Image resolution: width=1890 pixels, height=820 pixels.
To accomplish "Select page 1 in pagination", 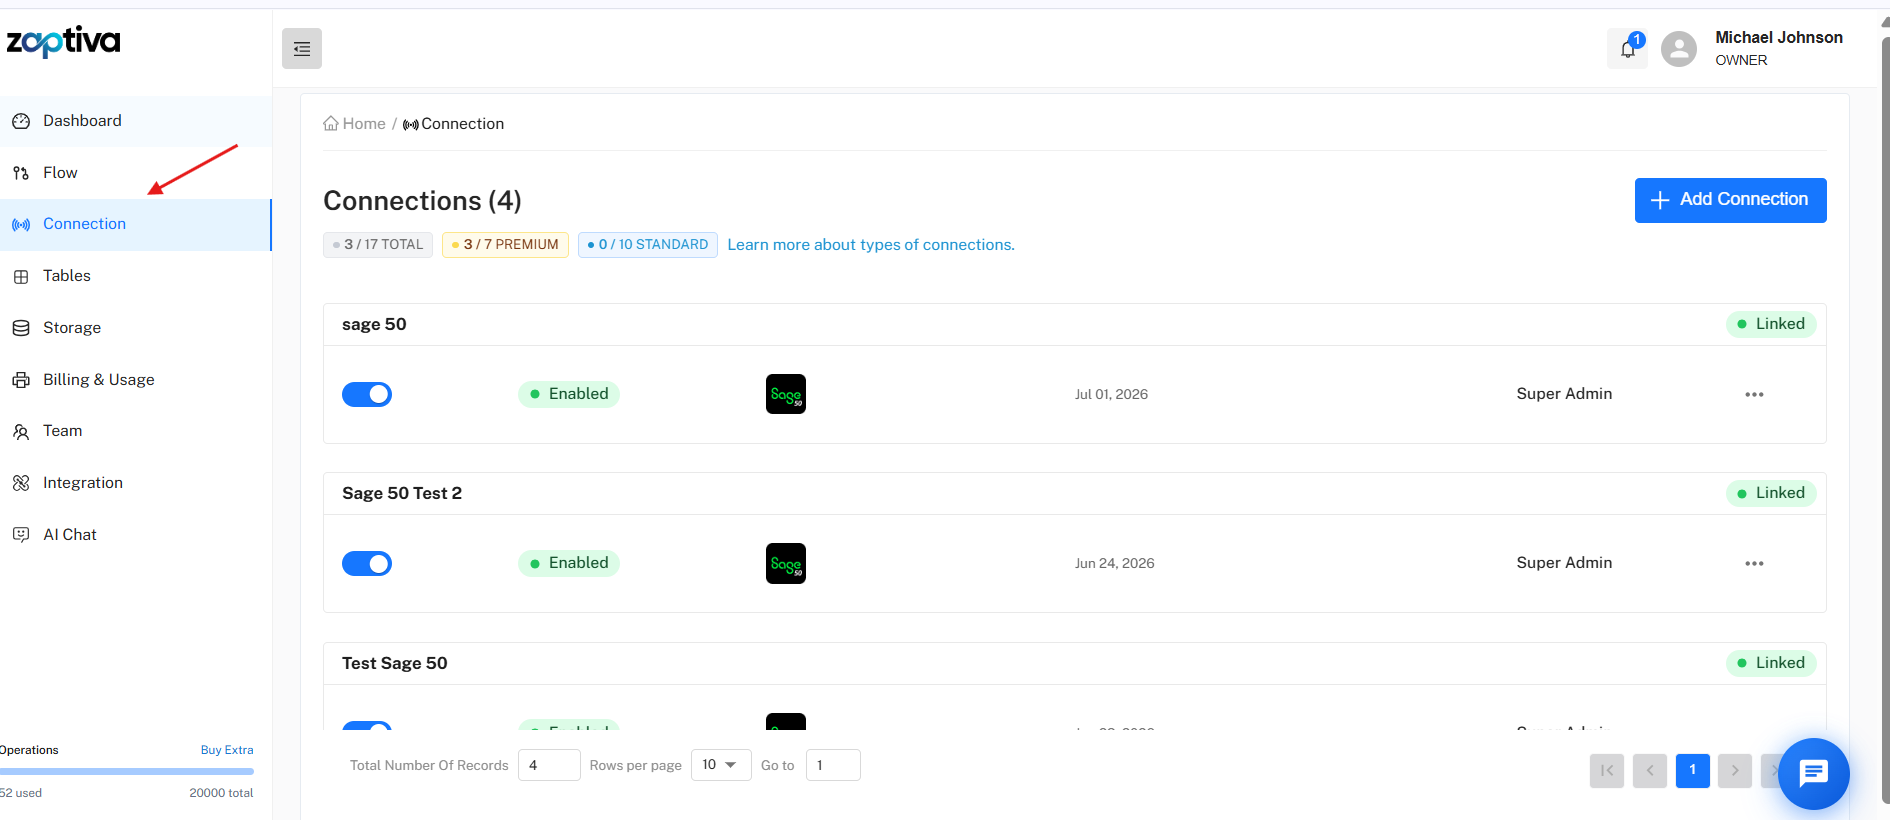I will (1692, 770).
